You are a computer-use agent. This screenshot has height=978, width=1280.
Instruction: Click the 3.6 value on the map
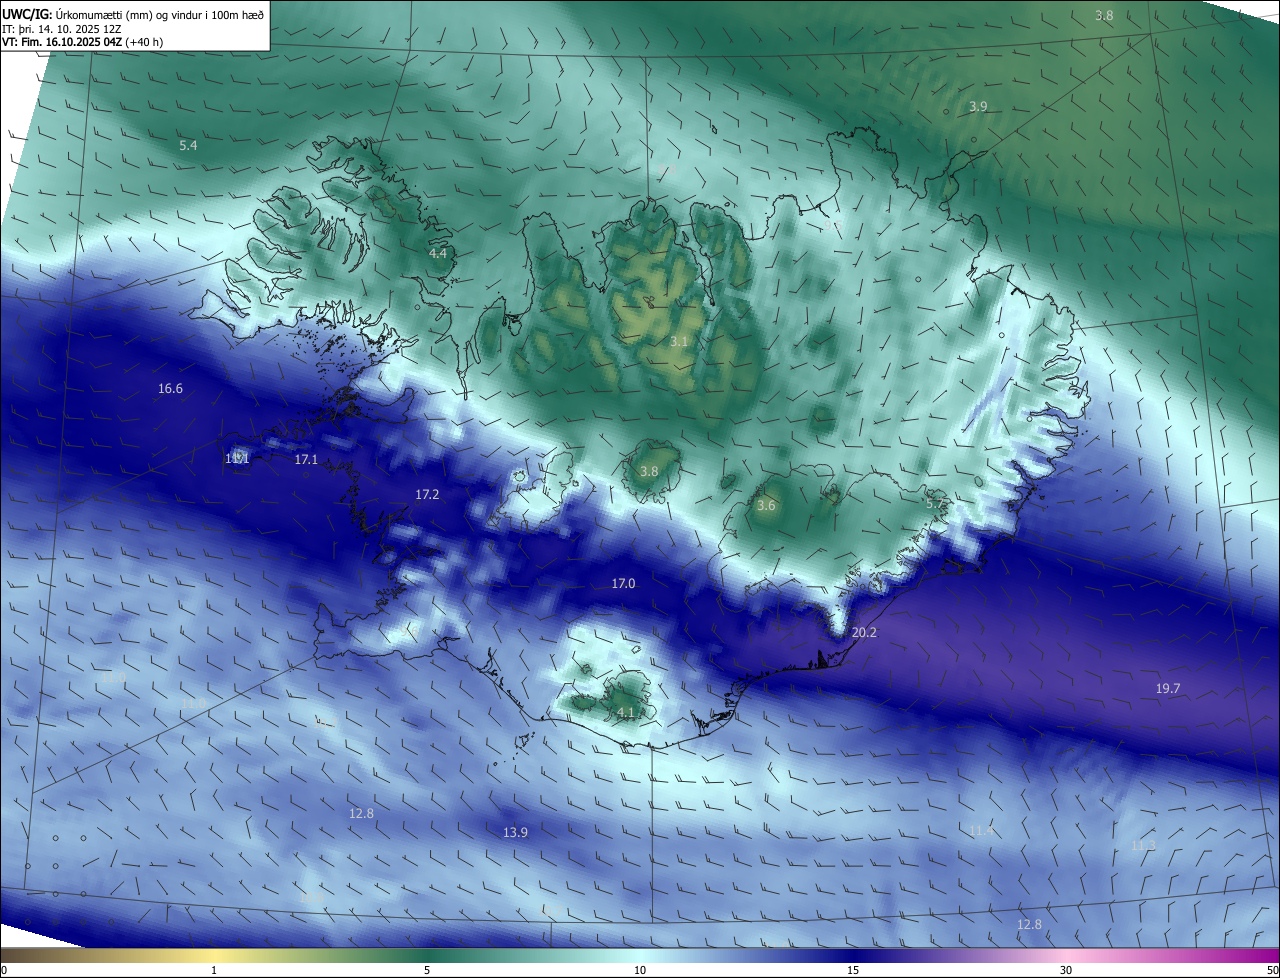point(766,506)
